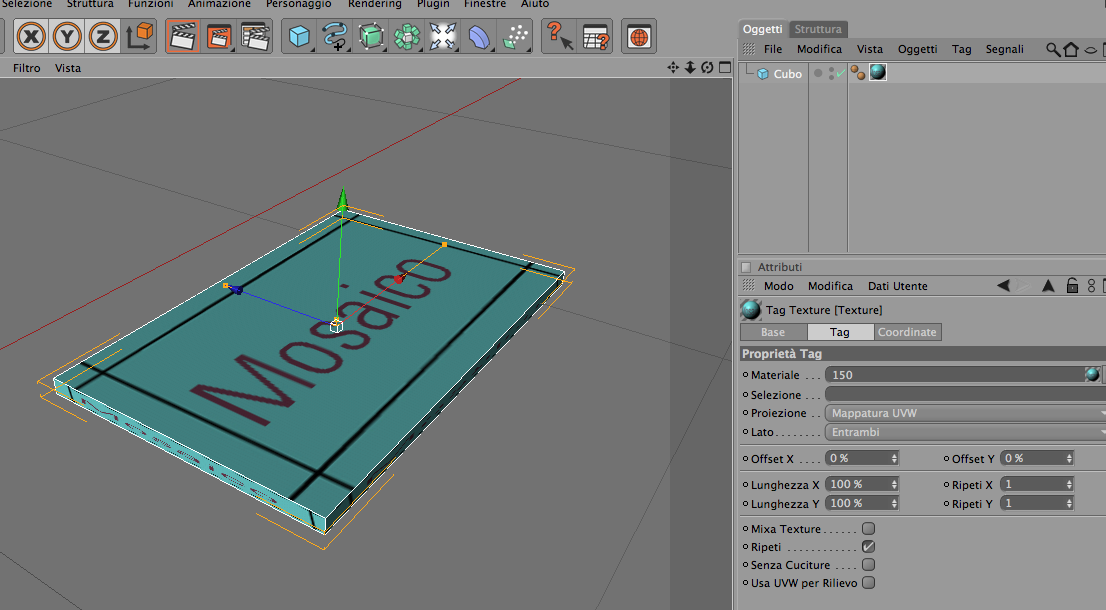Click the question-mark pointer help icon
Viewport: 1106px width, 610px height.
pos(560,37)
